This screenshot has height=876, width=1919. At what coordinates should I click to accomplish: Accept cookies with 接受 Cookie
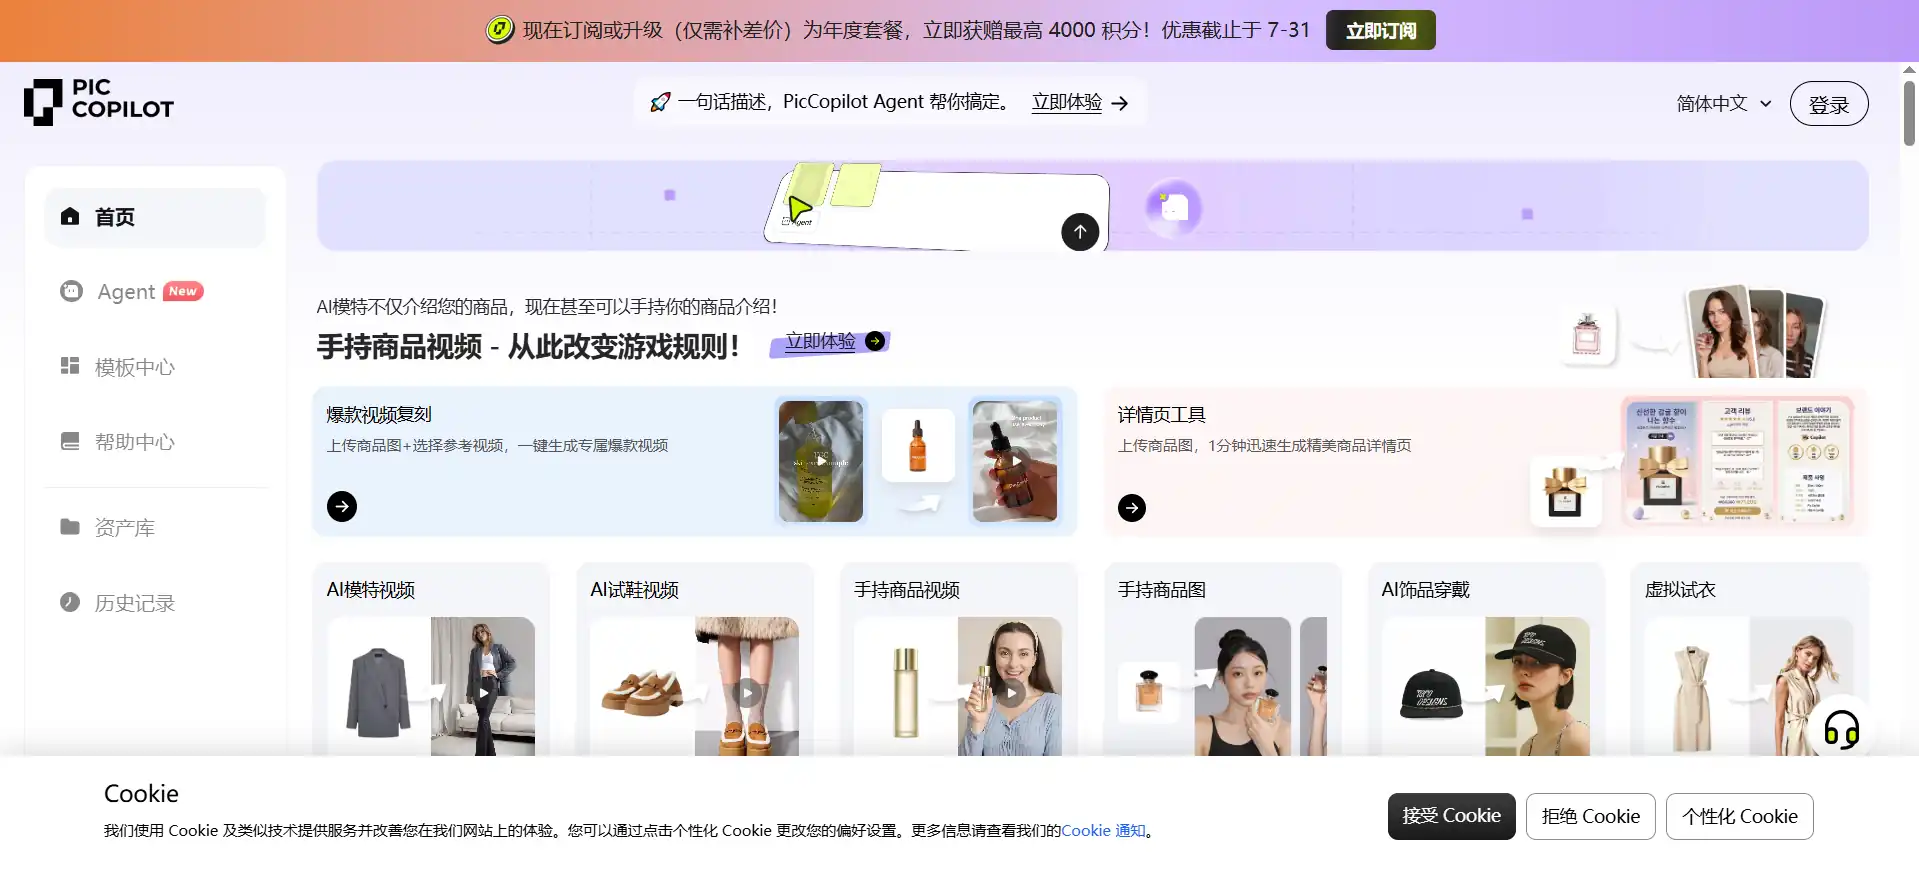[x=1451, y=816]
